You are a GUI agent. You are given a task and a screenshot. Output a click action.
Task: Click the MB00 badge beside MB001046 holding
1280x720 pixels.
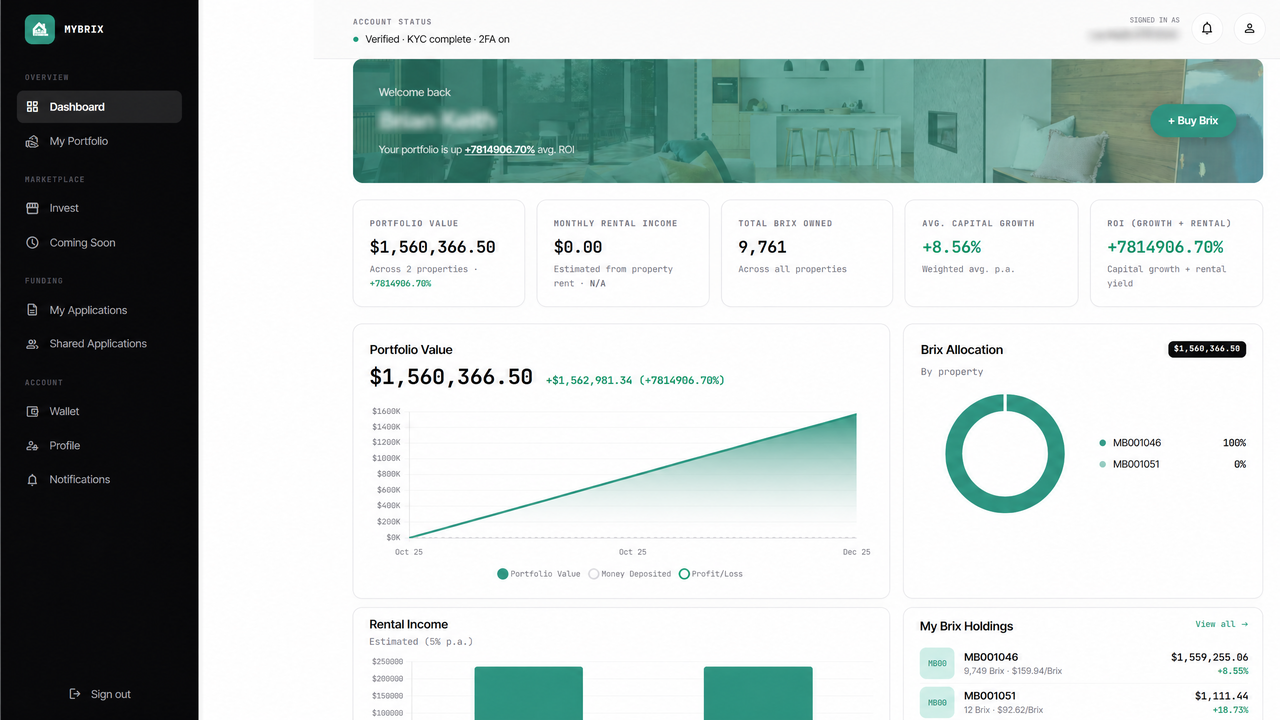pyautogui.click(x=937, y=663)
